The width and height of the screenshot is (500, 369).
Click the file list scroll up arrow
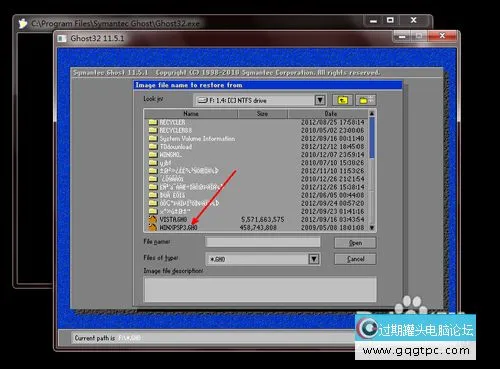[x=372, y=114]
